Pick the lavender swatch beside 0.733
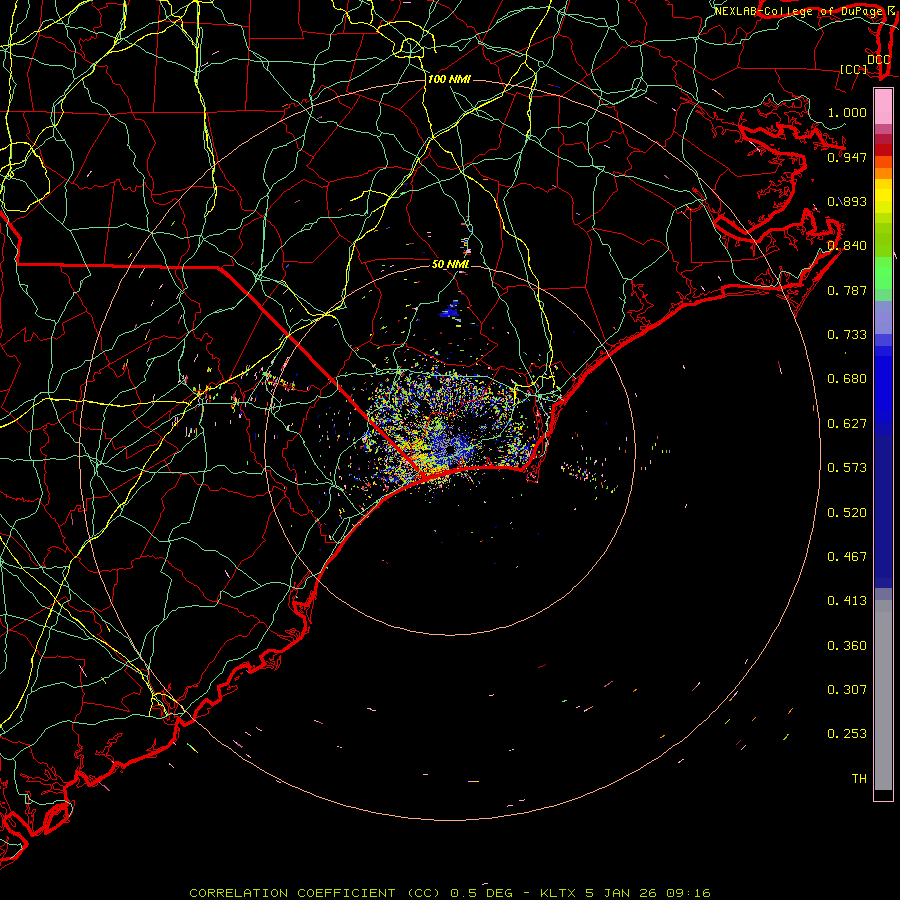 point(883,318)
